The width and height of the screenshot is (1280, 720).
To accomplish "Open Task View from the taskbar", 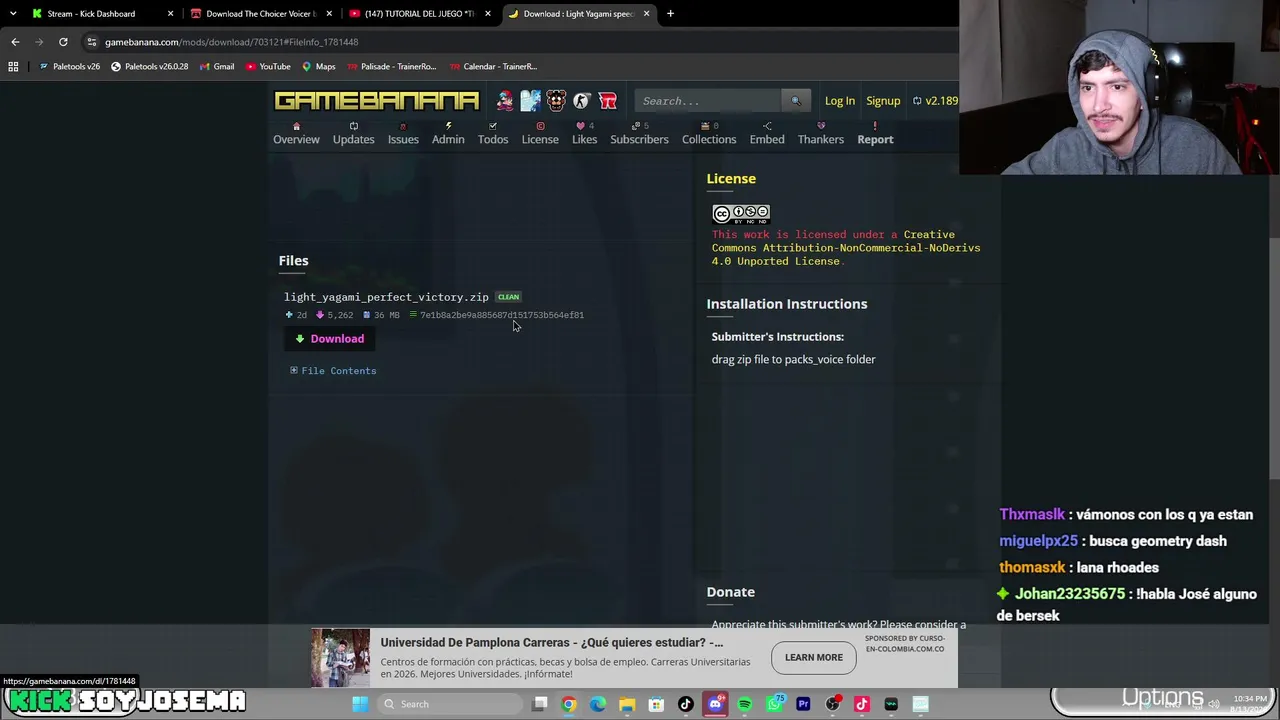I will (540, 704).
